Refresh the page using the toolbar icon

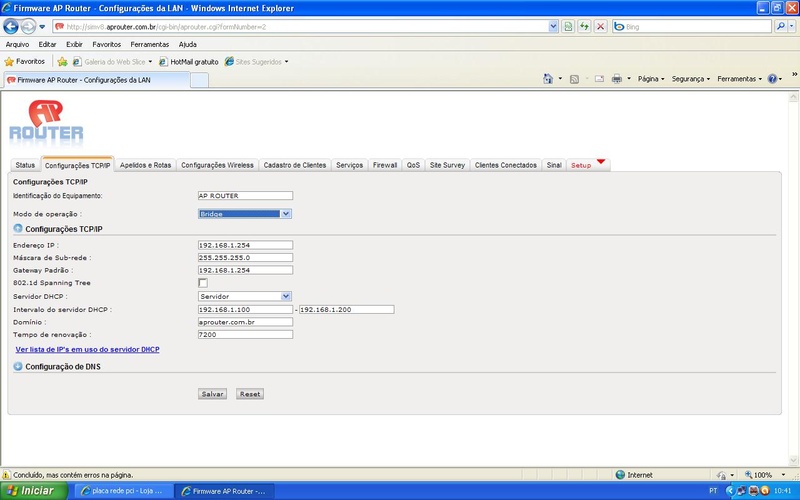coord(584,27)
